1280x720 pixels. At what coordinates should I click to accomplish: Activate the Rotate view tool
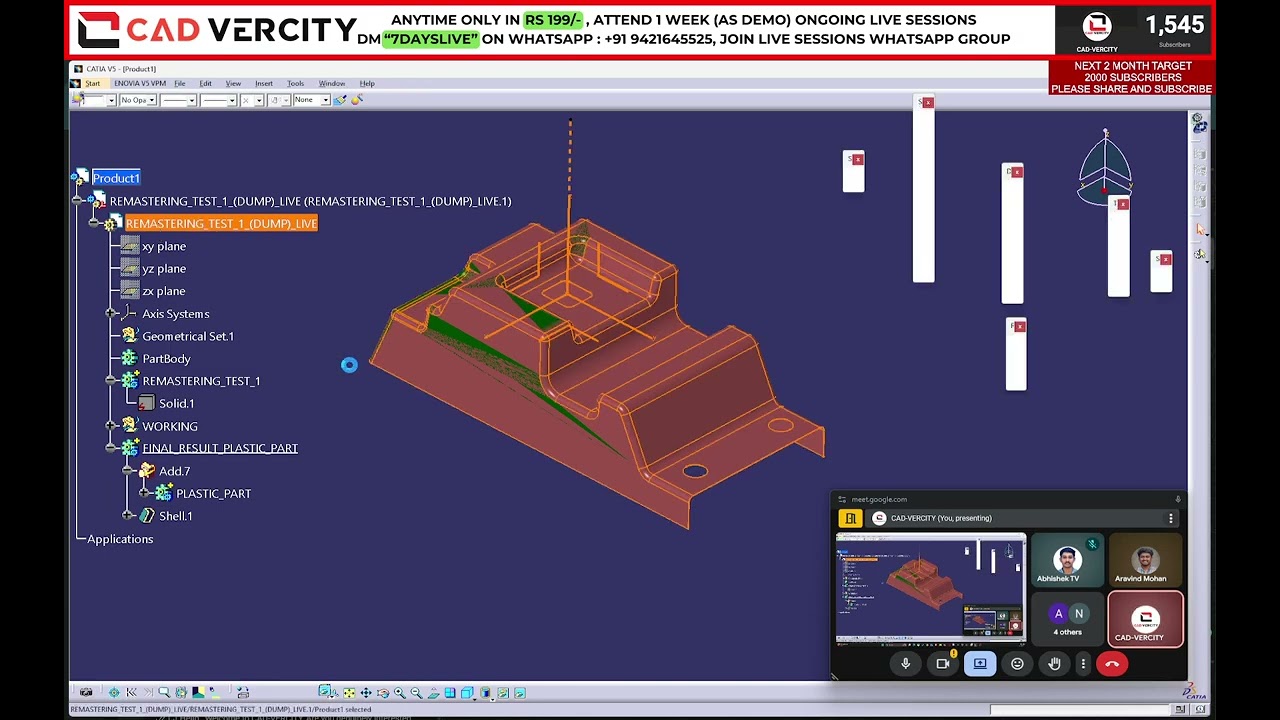click(383, 692)
